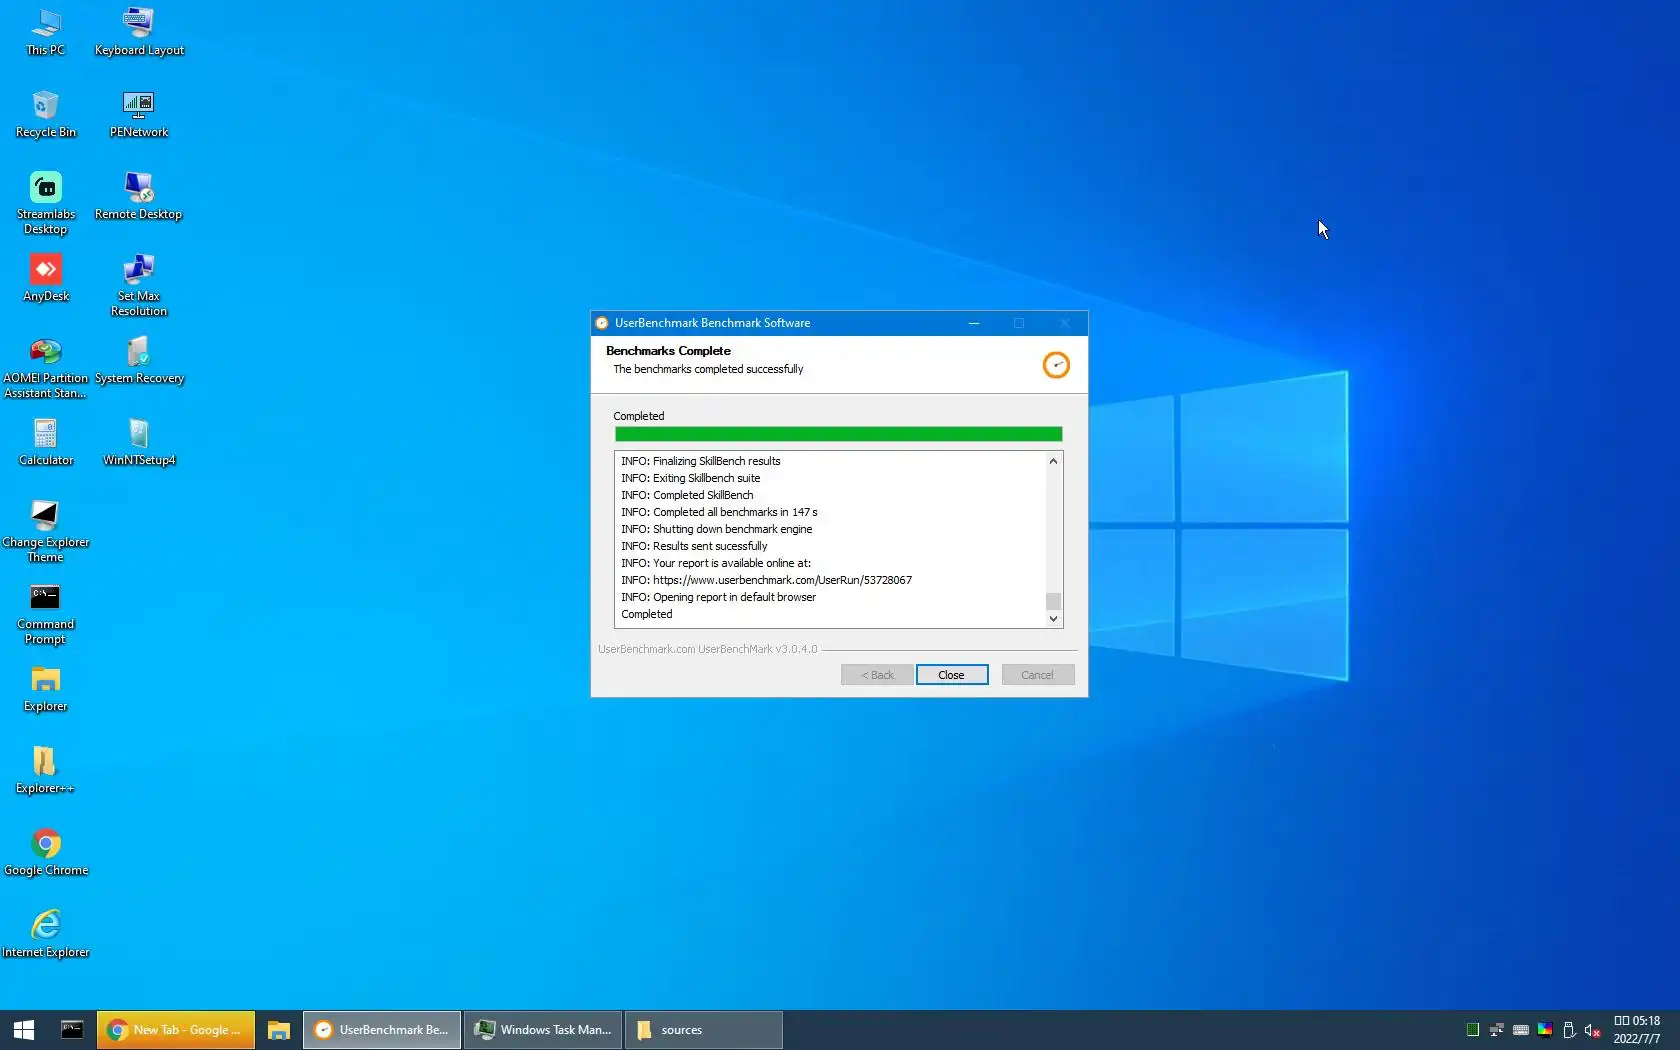This screenshot has width=1680, height=1050.
Task: Select the PENetwork desktop shortcut
Action: coord(139,114)
